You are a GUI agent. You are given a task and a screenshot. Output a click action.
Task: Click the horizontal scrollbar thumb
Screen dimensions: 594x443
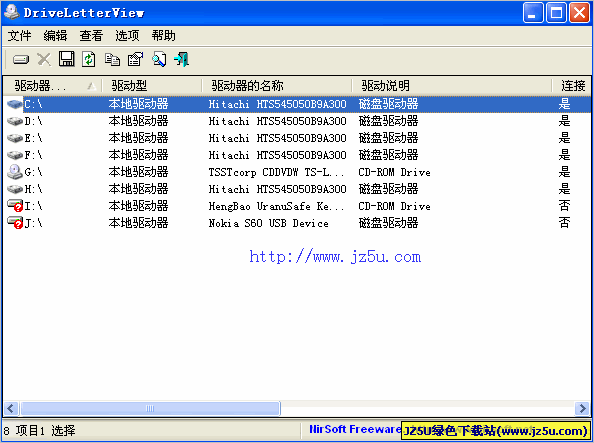(x=150, y=409)
